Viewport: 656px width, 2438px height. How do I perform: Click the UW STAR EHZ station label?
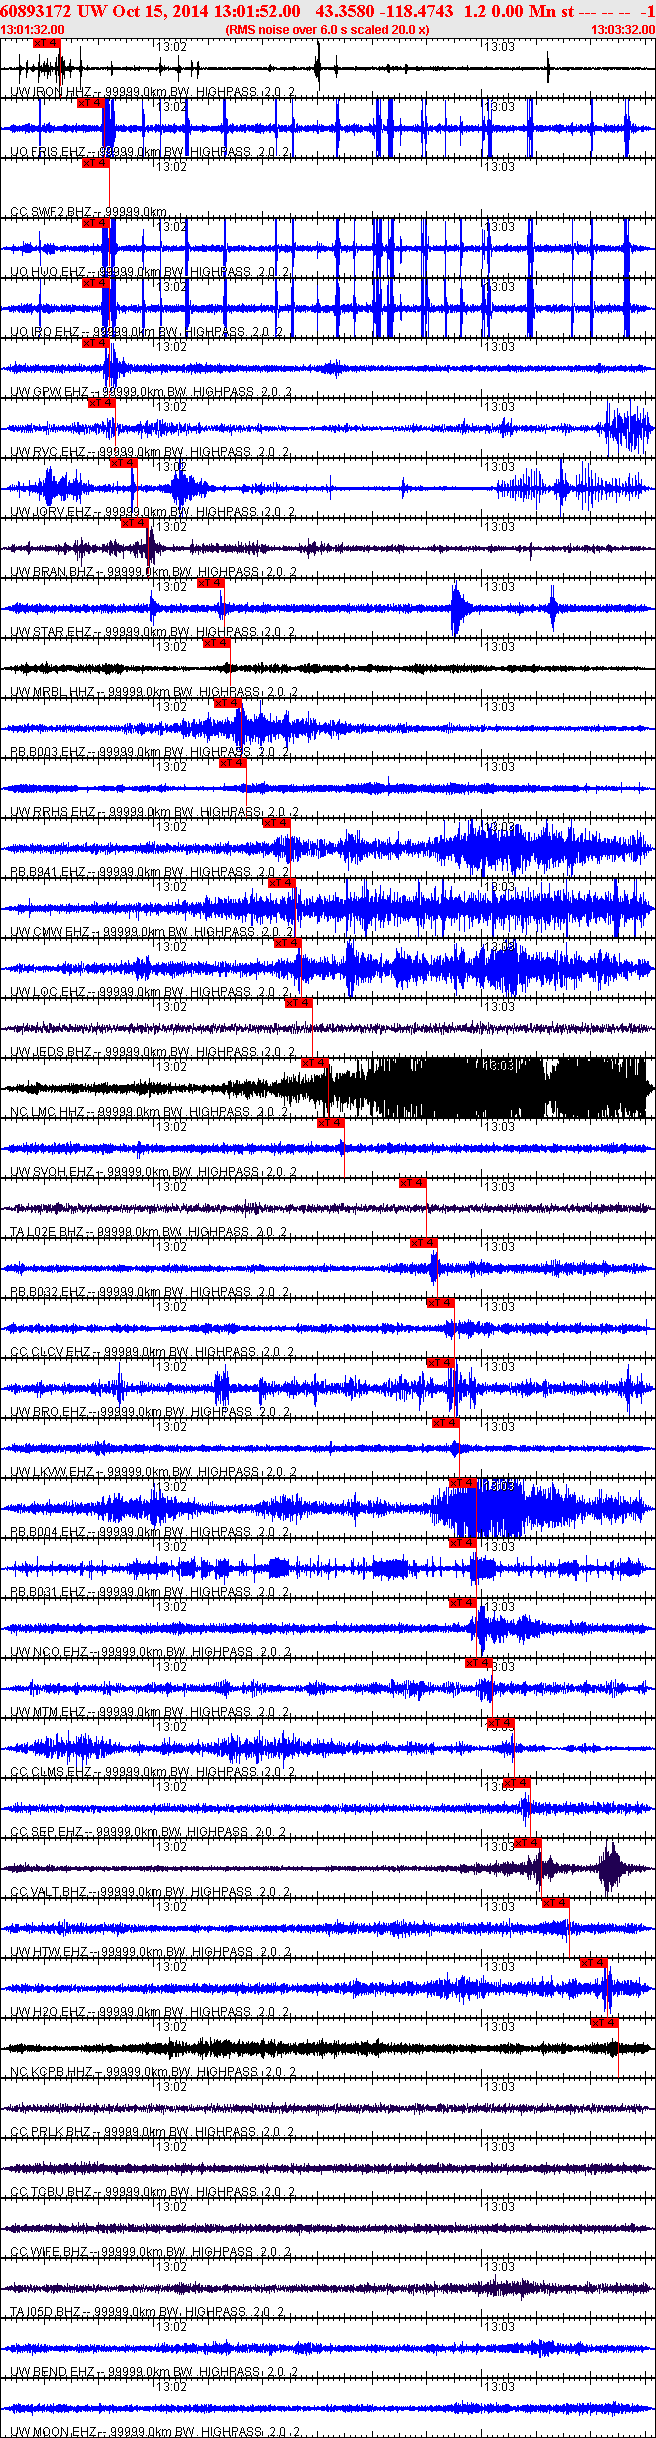tap(51, 632)
